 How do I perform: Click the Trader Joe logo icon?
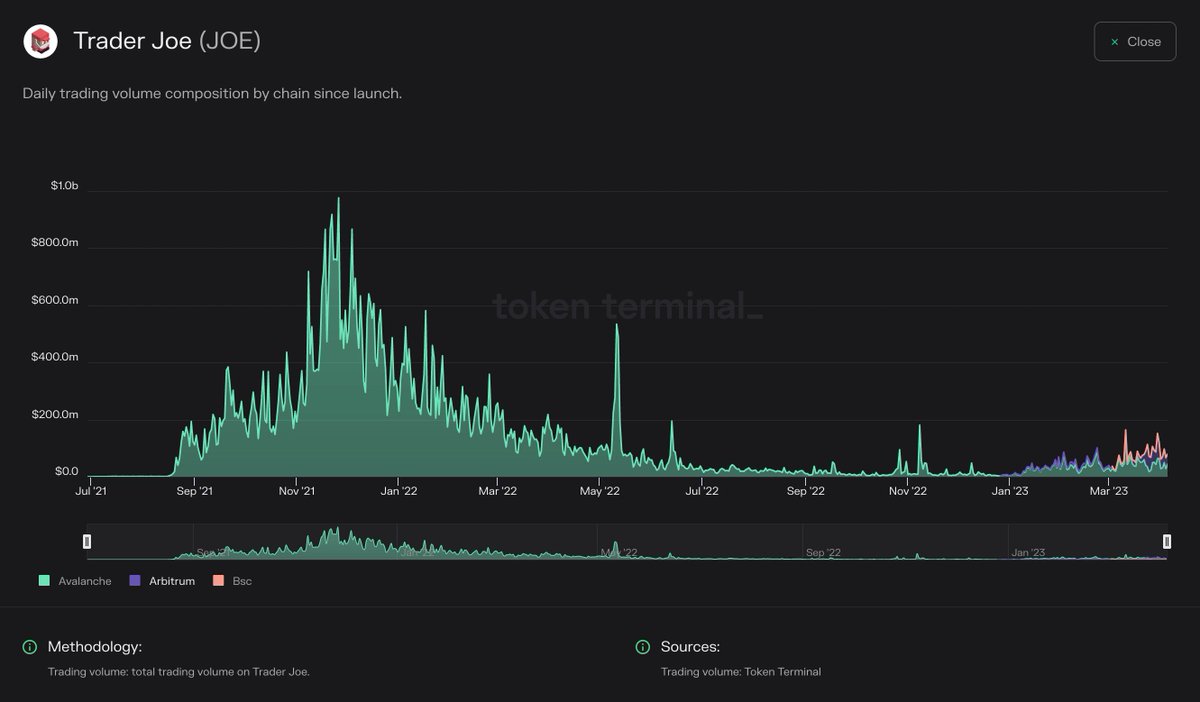(40, 41)
